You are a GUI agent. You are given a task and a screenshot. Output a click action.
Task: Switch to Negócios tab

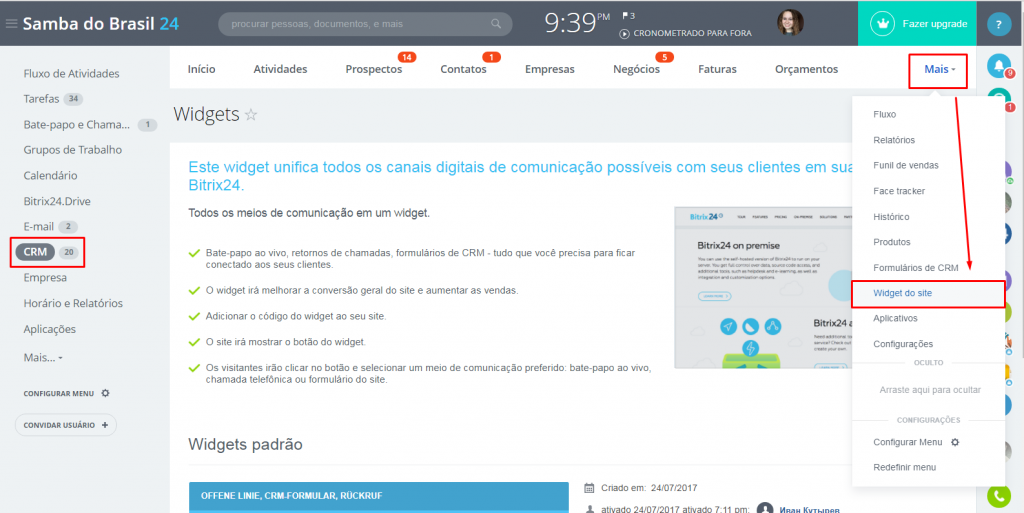(636, 69)
